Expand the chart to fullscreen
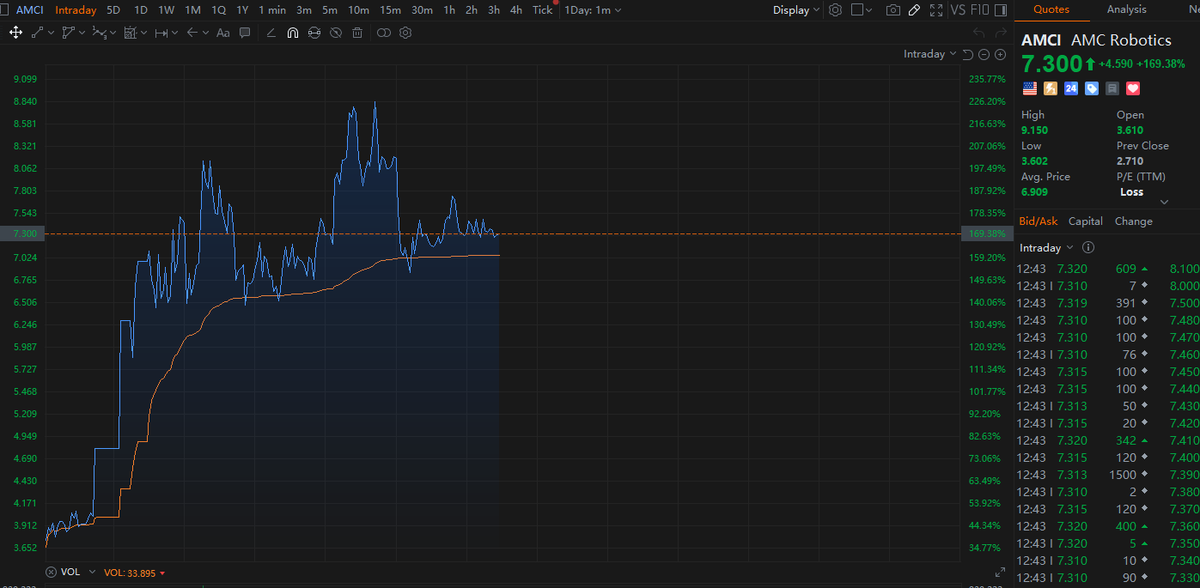The image size is (1200, 588). point(936,10)
